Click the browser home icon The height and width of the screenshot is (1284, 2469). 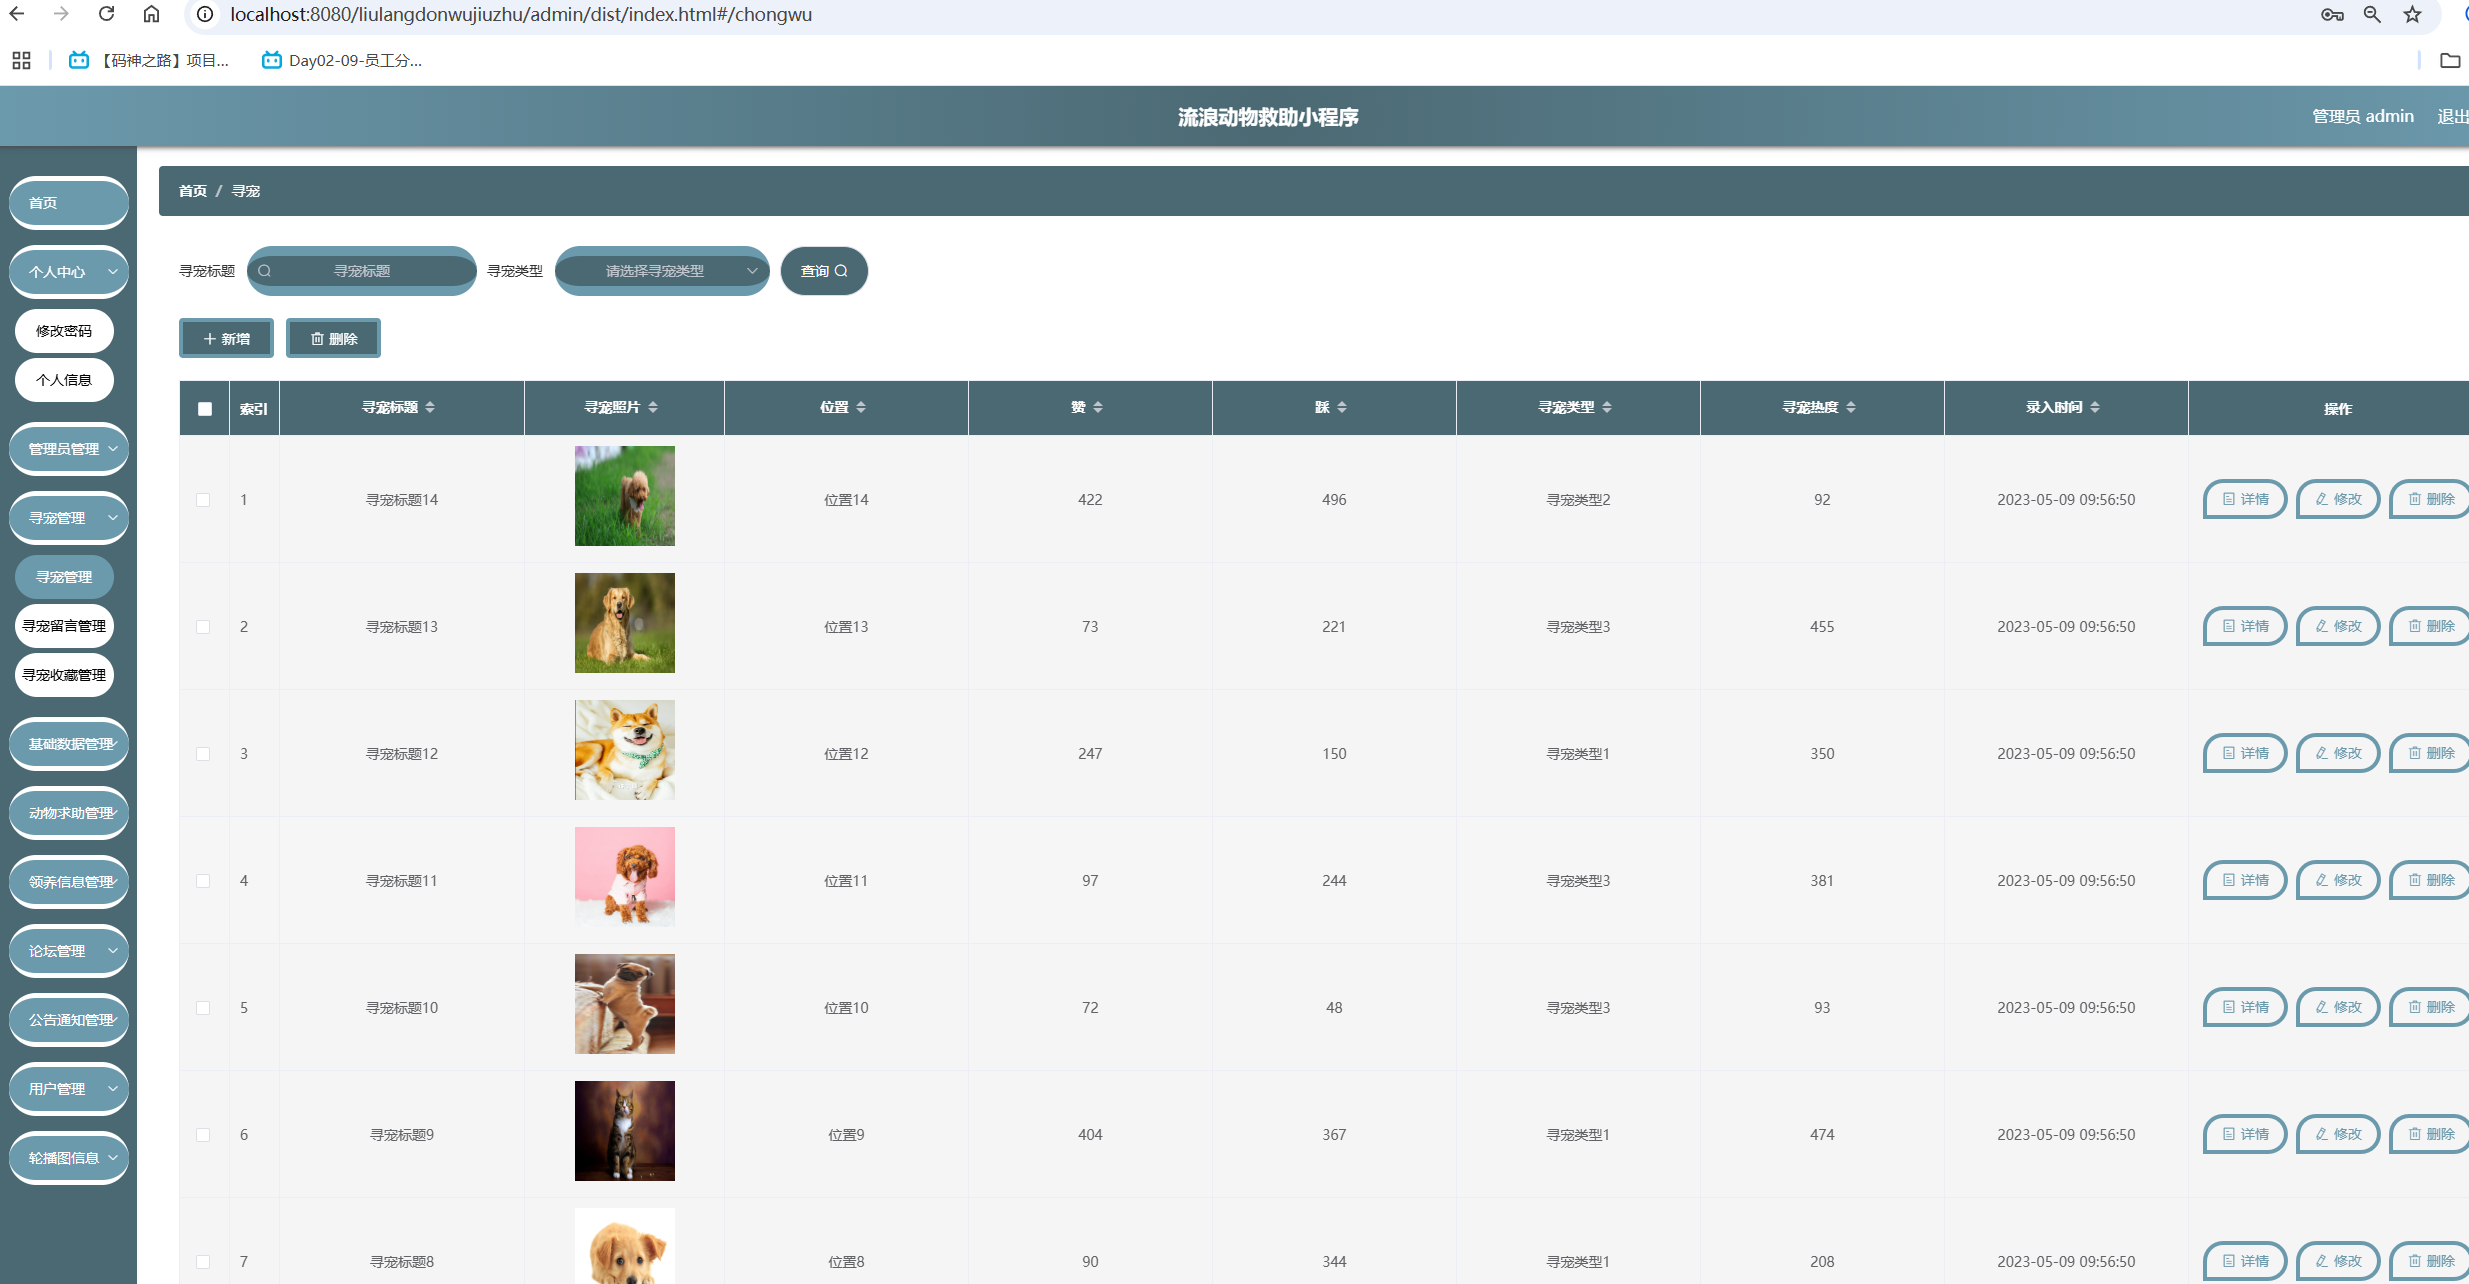click(x=151, y=14)
